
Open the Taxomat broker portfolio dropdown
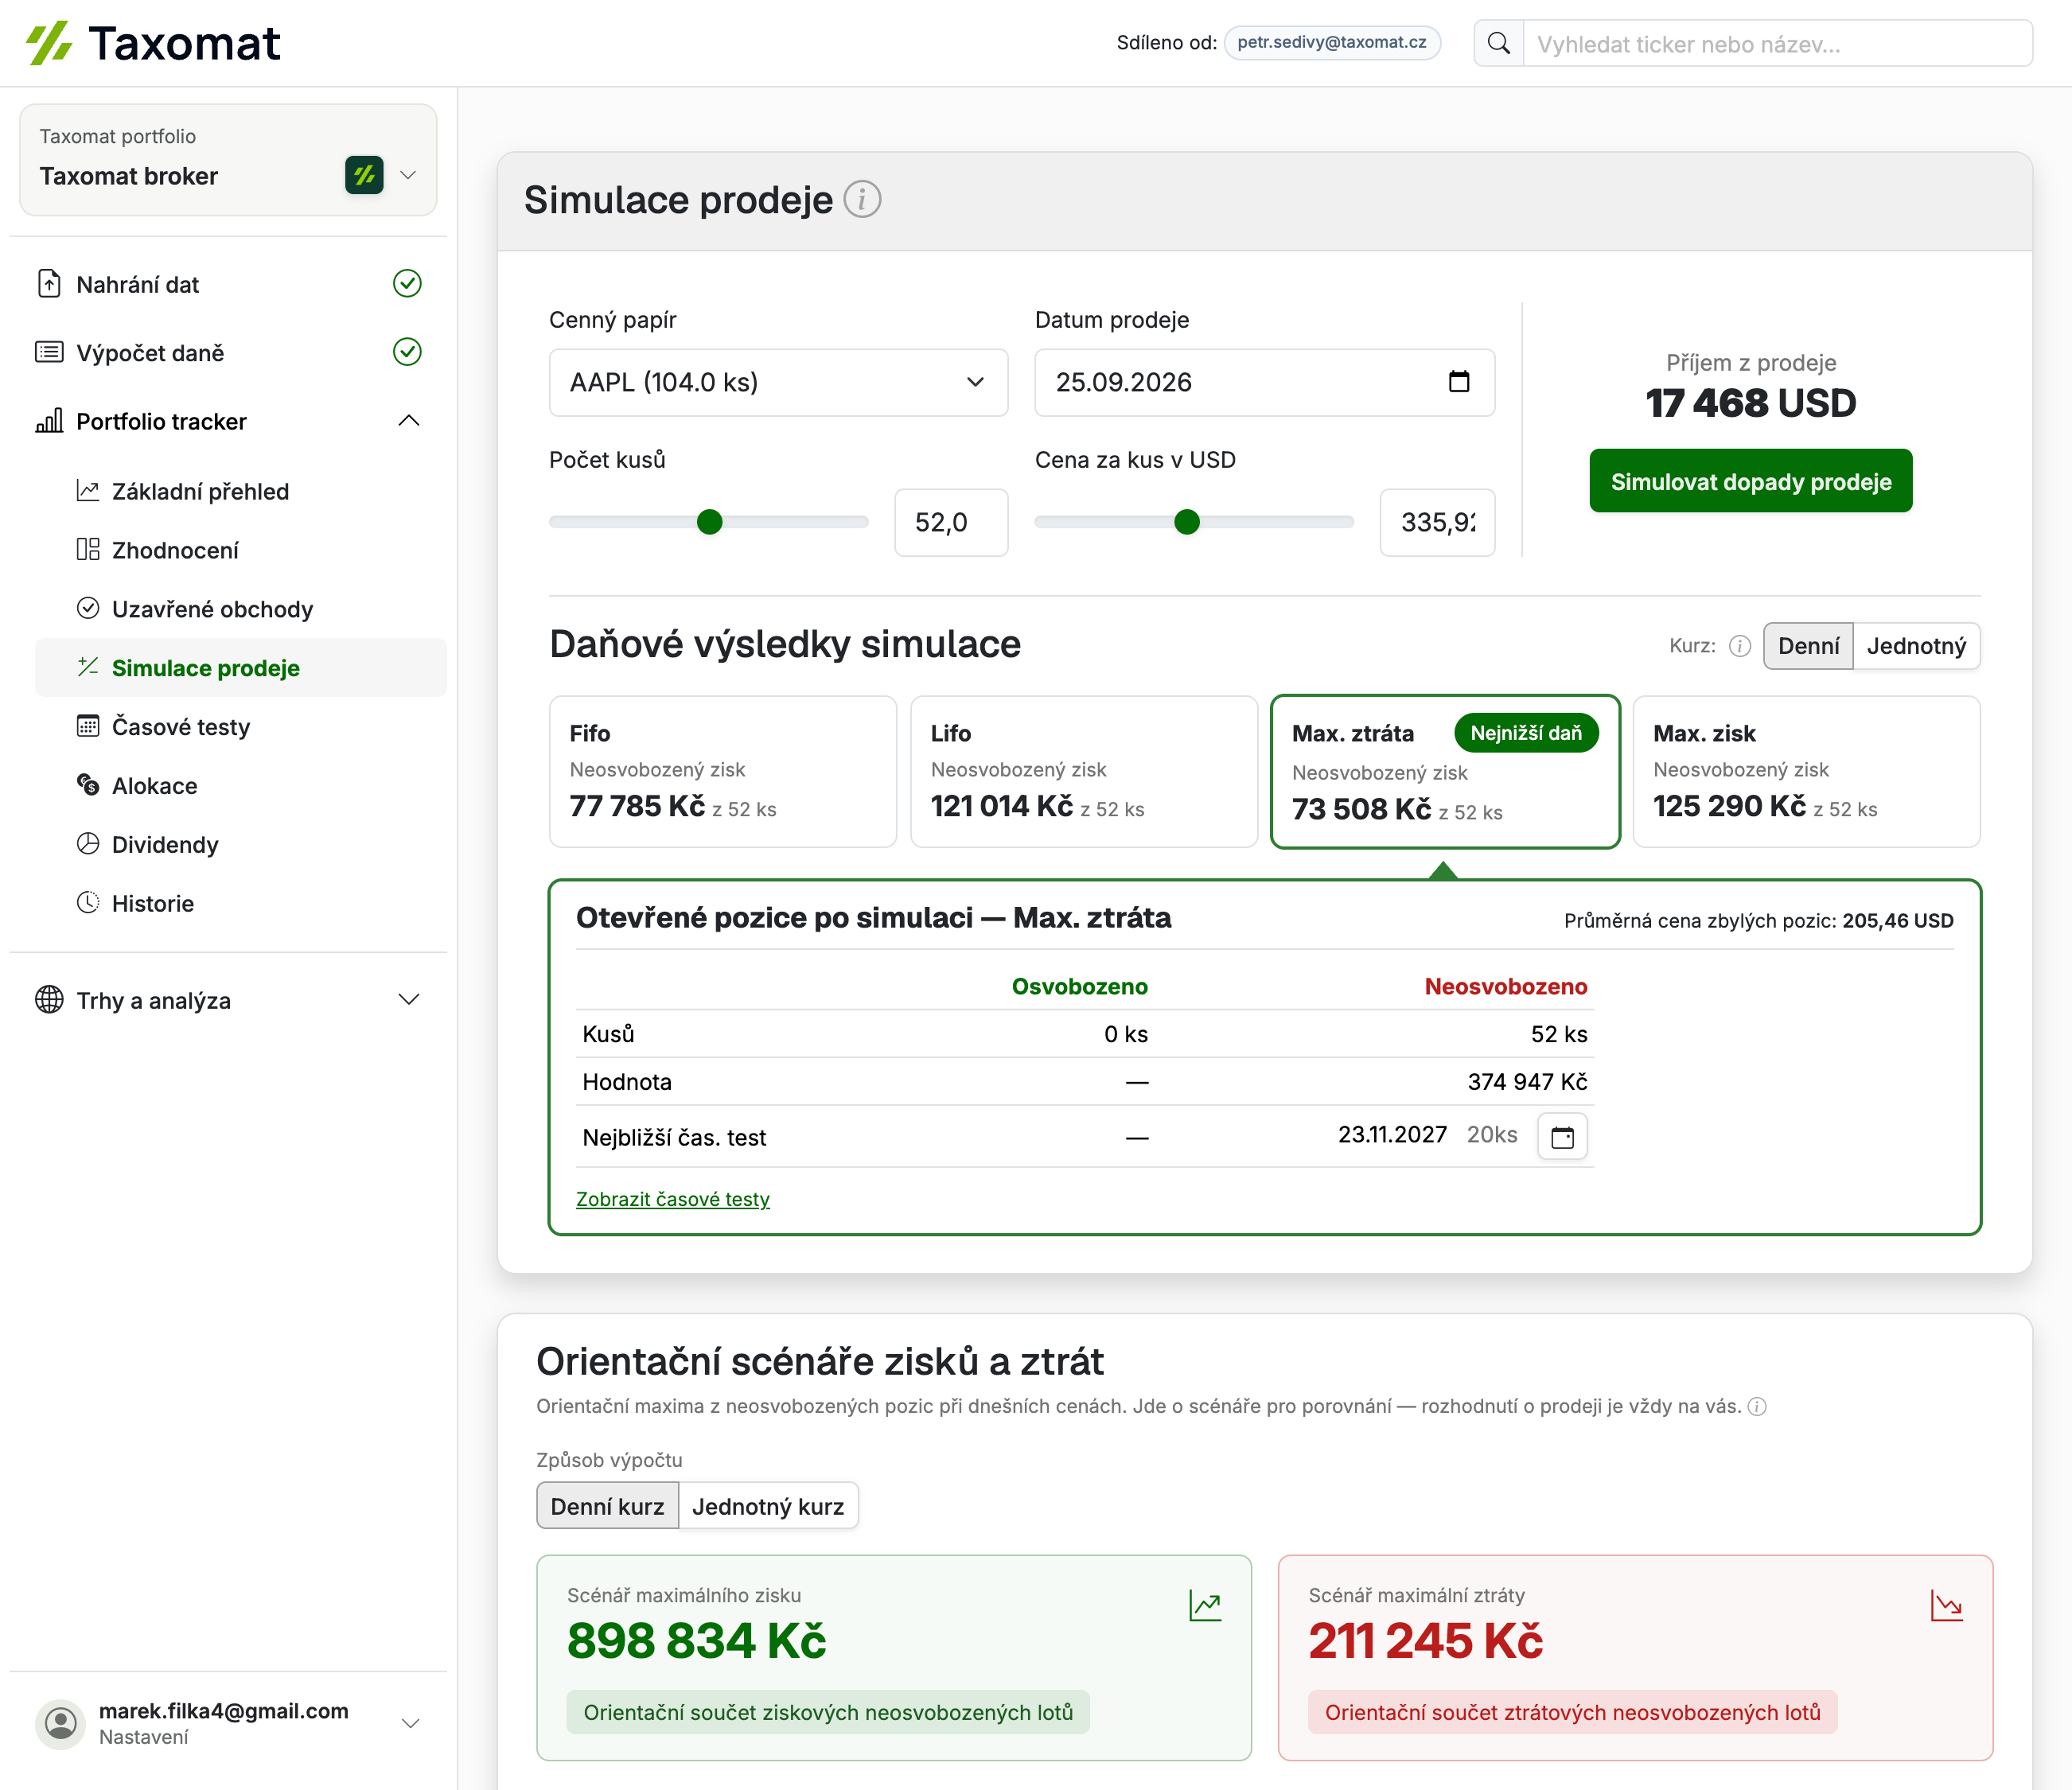pyautogui.click(x=228, y=160)
